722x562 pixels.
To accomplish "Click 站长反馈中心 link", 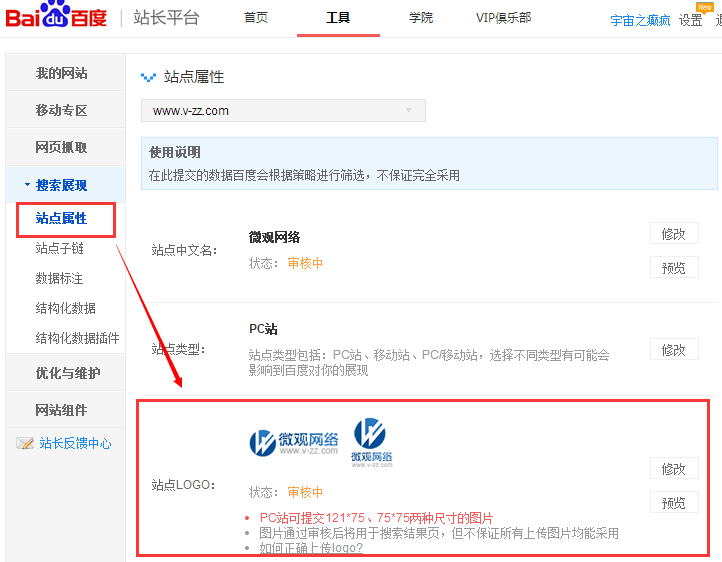I will pyautogui.click(x=75, y=443).
